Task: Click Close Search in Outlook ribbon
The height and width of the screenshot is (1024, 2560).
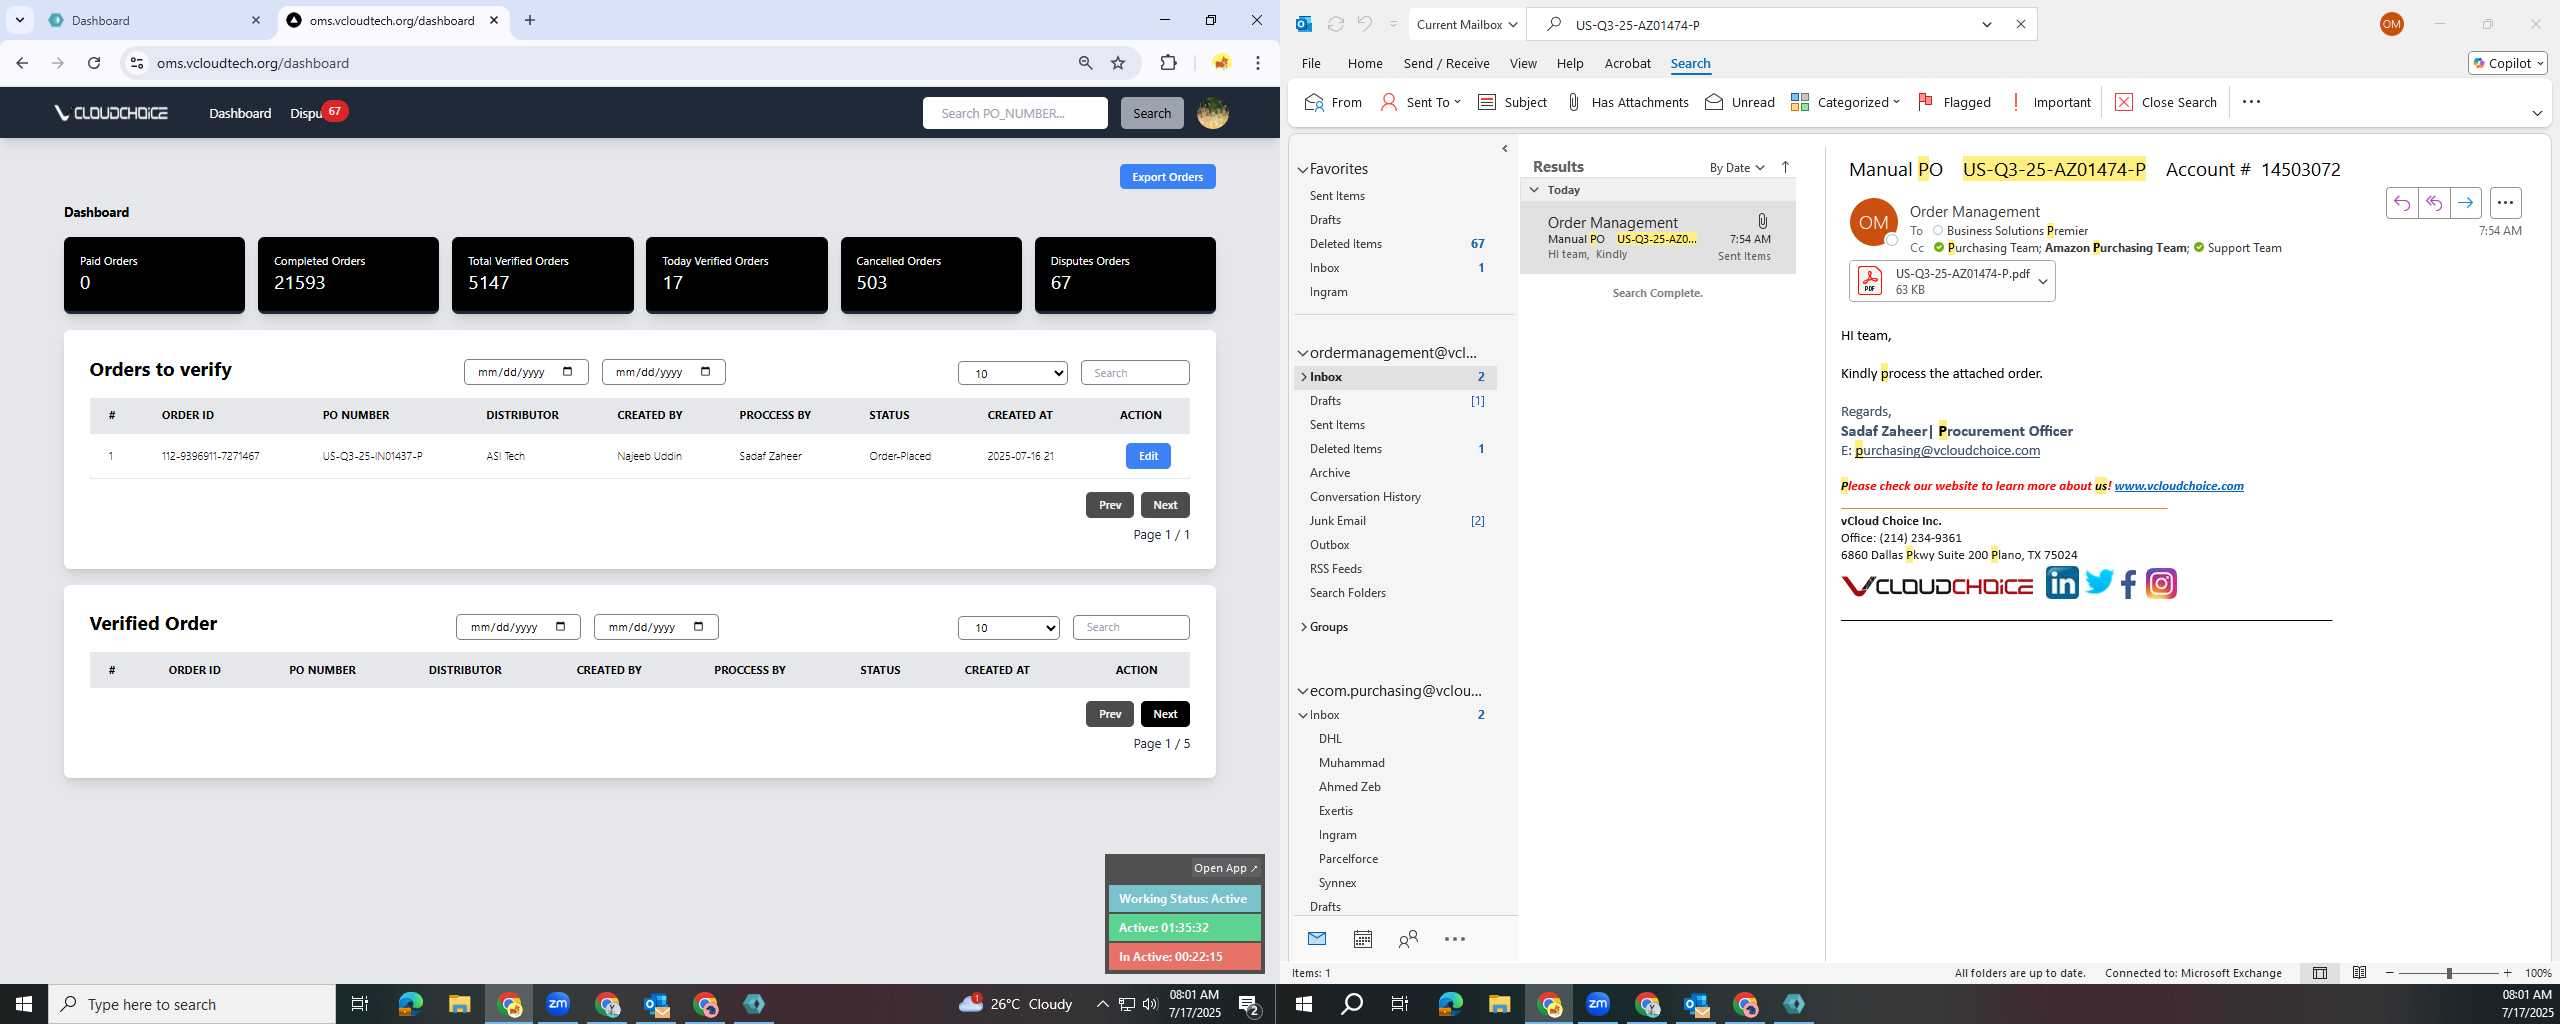Action: [x=2166, y=102]
